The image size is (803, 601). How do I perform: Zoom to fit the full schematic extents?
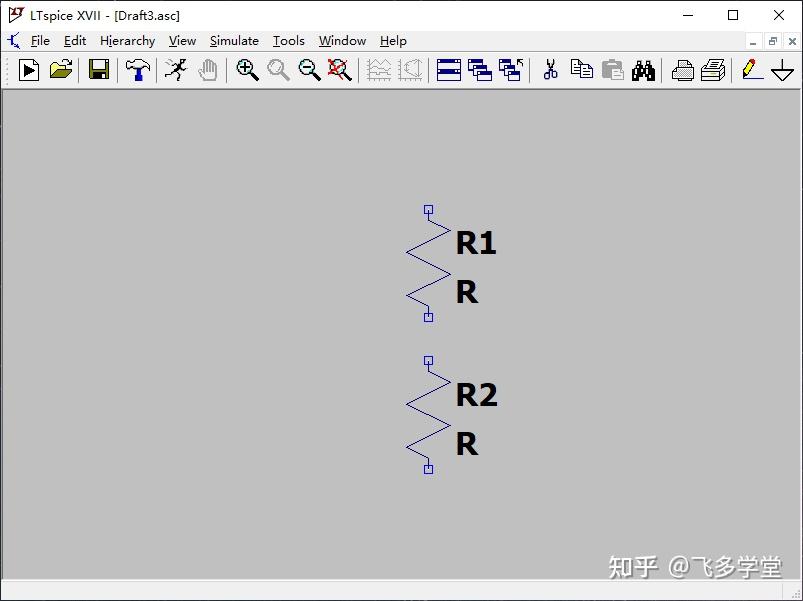click(x=340, y=70)
